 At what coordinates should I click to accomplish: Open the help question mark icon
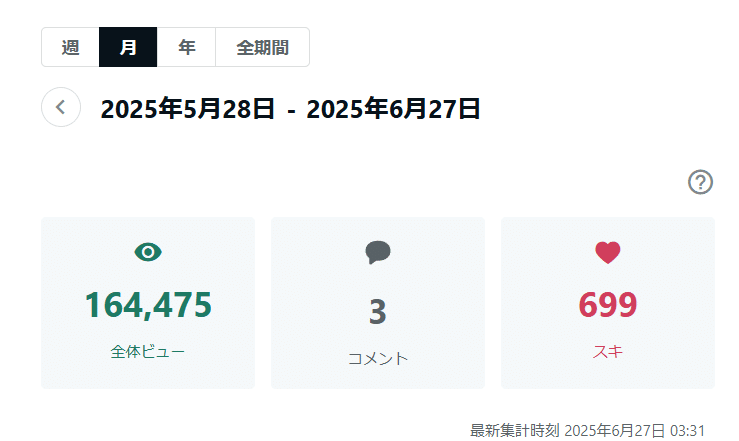(x=700, y=182)
